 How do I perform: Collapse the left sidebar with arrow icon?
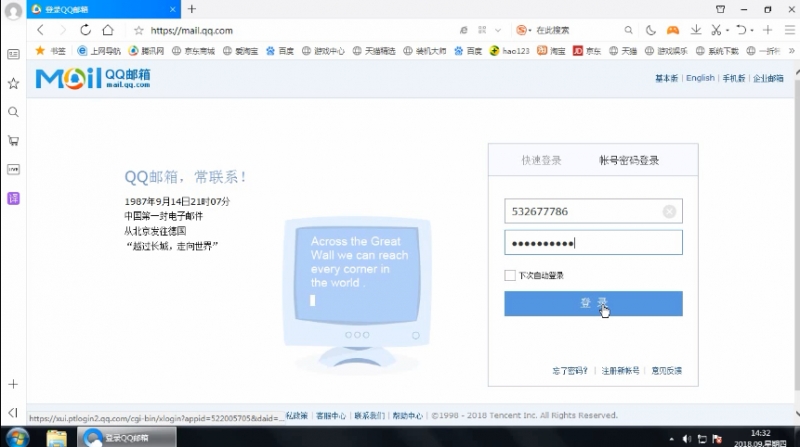coord(13,412)
